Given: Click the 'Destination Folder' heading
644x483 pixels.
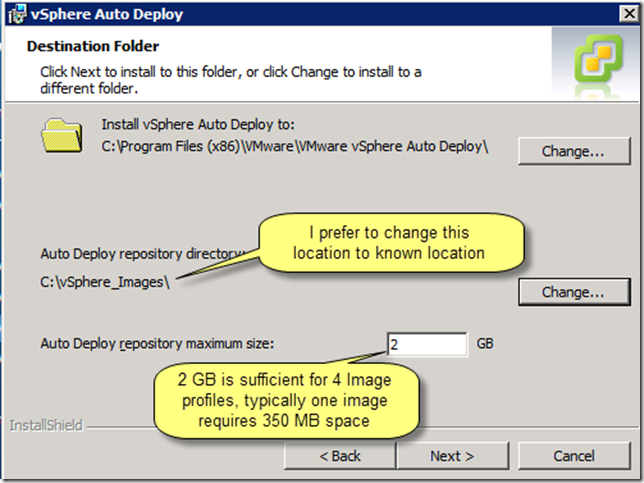Looking at the screenshot, I should tap(93, 46).
